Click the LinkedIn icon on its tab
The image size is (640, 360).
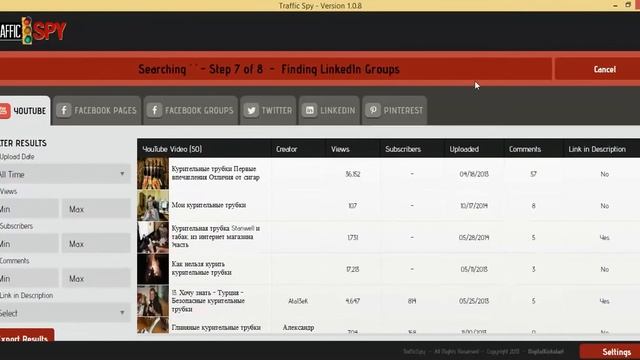coord(310,110)
